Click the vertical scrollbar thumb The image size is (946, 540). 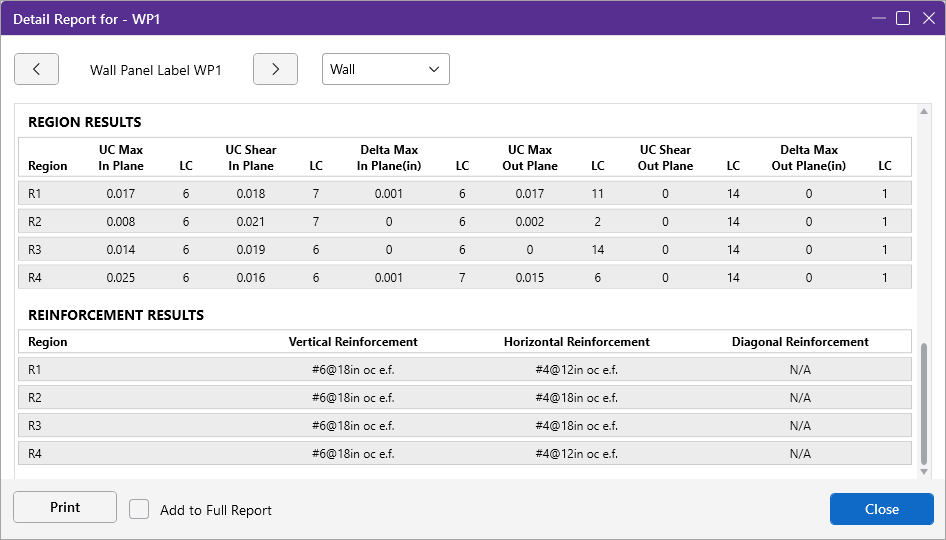pos(923,404)
